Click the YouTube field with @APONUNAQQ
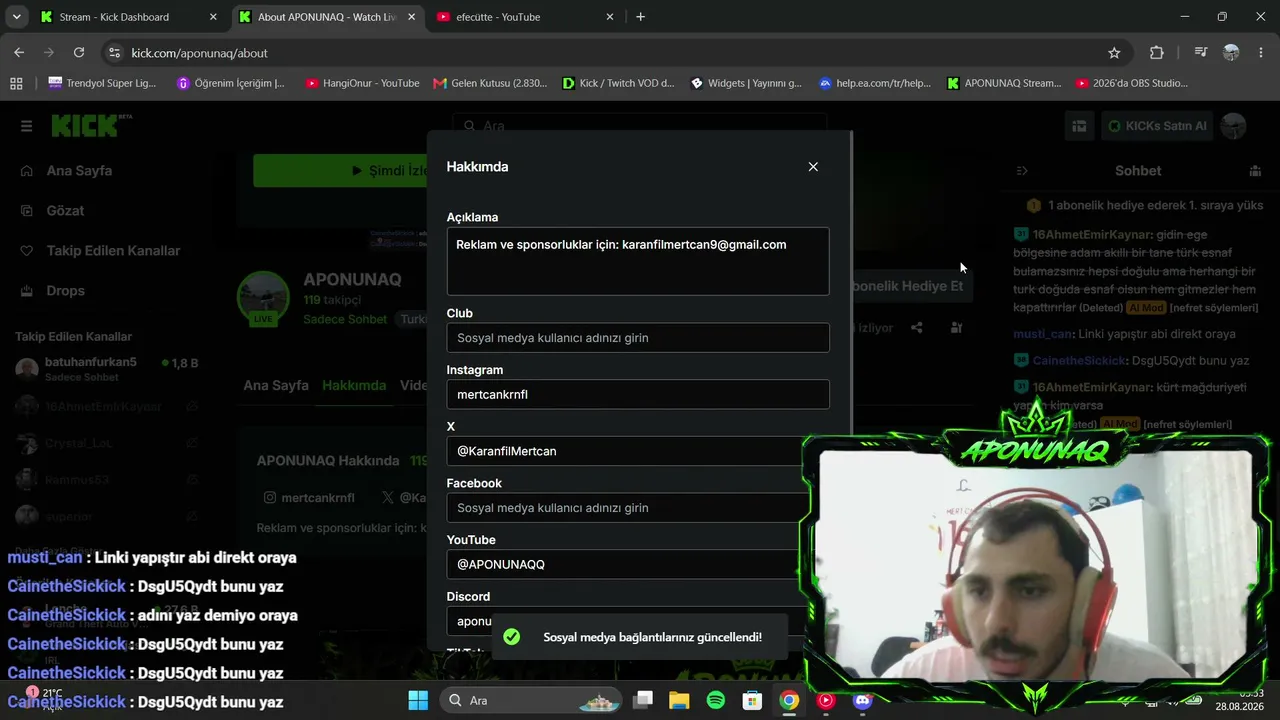The image size is (1280, 720). point(638,564)
